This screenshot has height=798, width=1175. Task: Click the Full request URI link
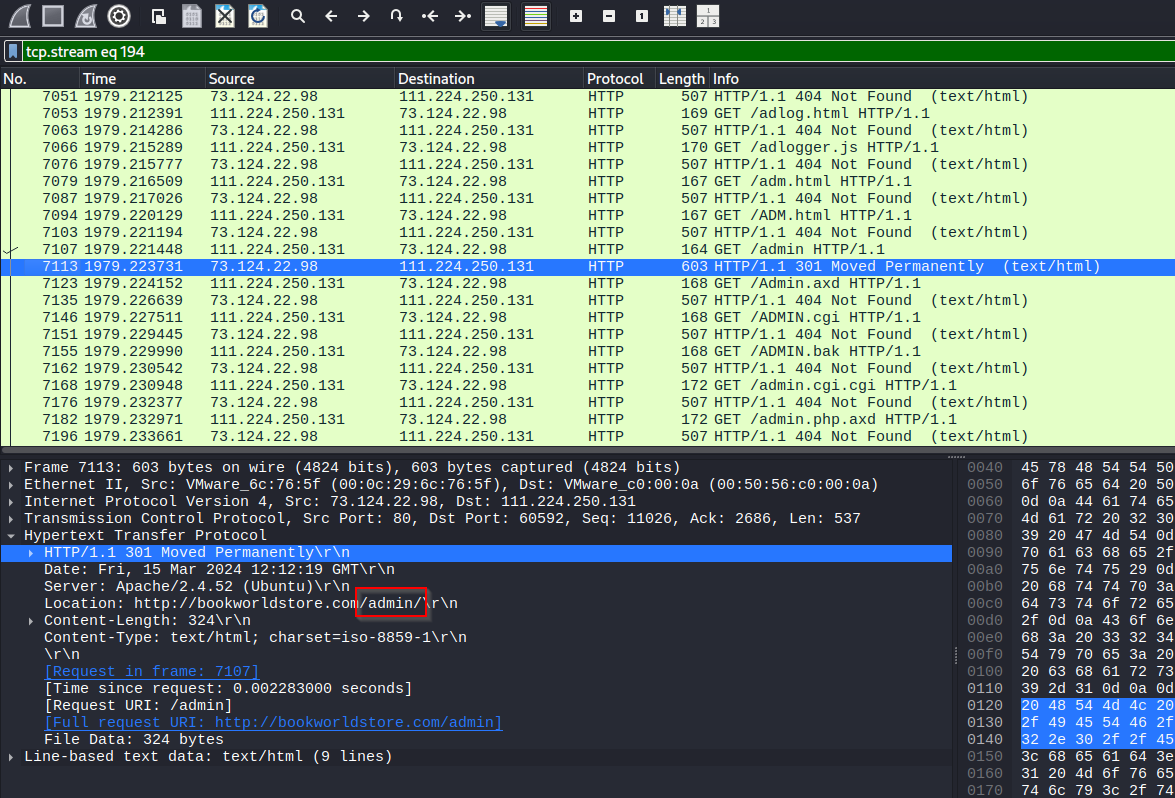point(272,723)
